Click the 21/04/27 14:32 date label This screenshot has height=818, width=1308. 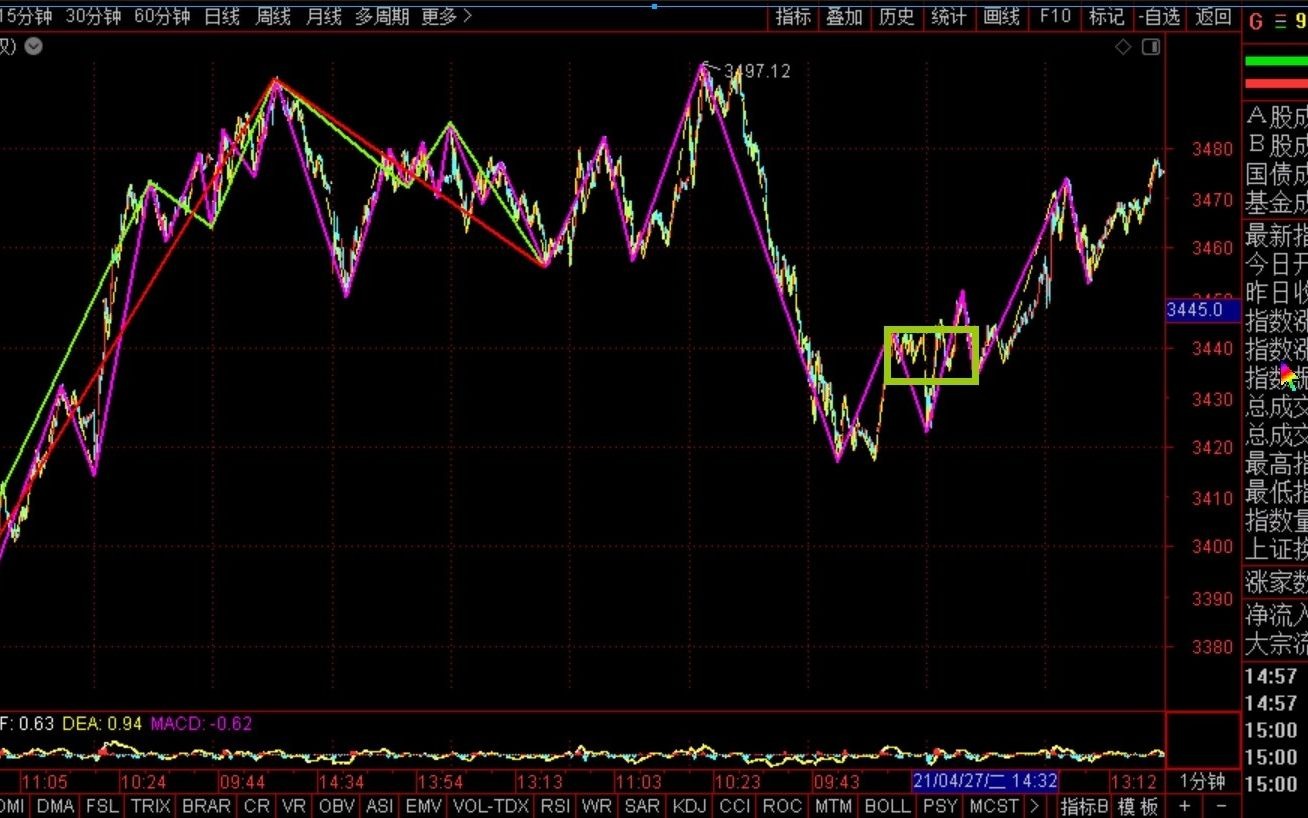click(x=985, y=781)
